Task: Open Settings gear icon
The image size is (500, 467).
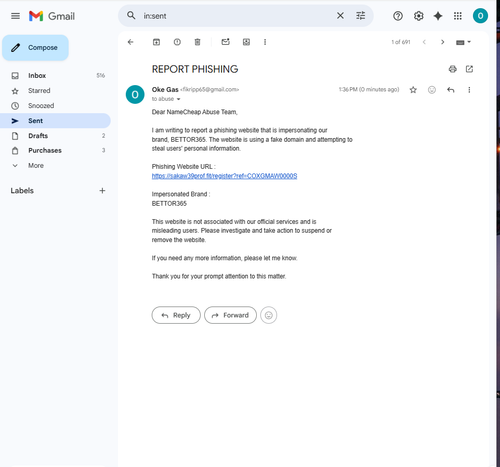Action: tap(418, 16)
